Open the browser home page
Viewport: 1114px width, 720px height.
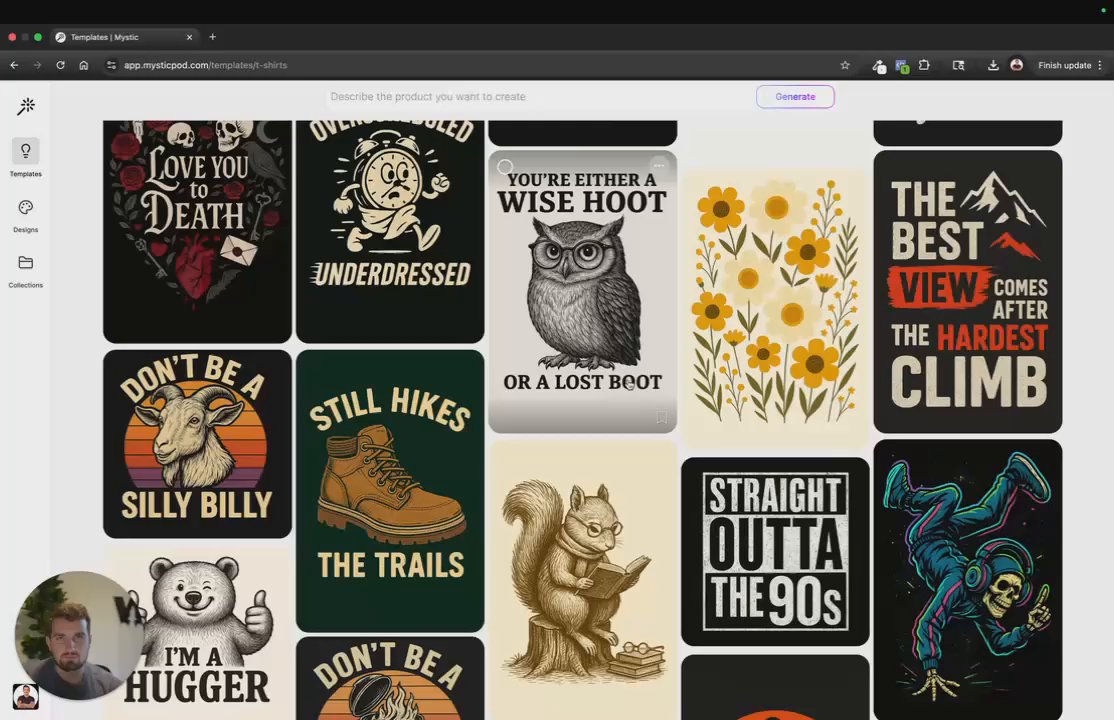tap(84, 65)
